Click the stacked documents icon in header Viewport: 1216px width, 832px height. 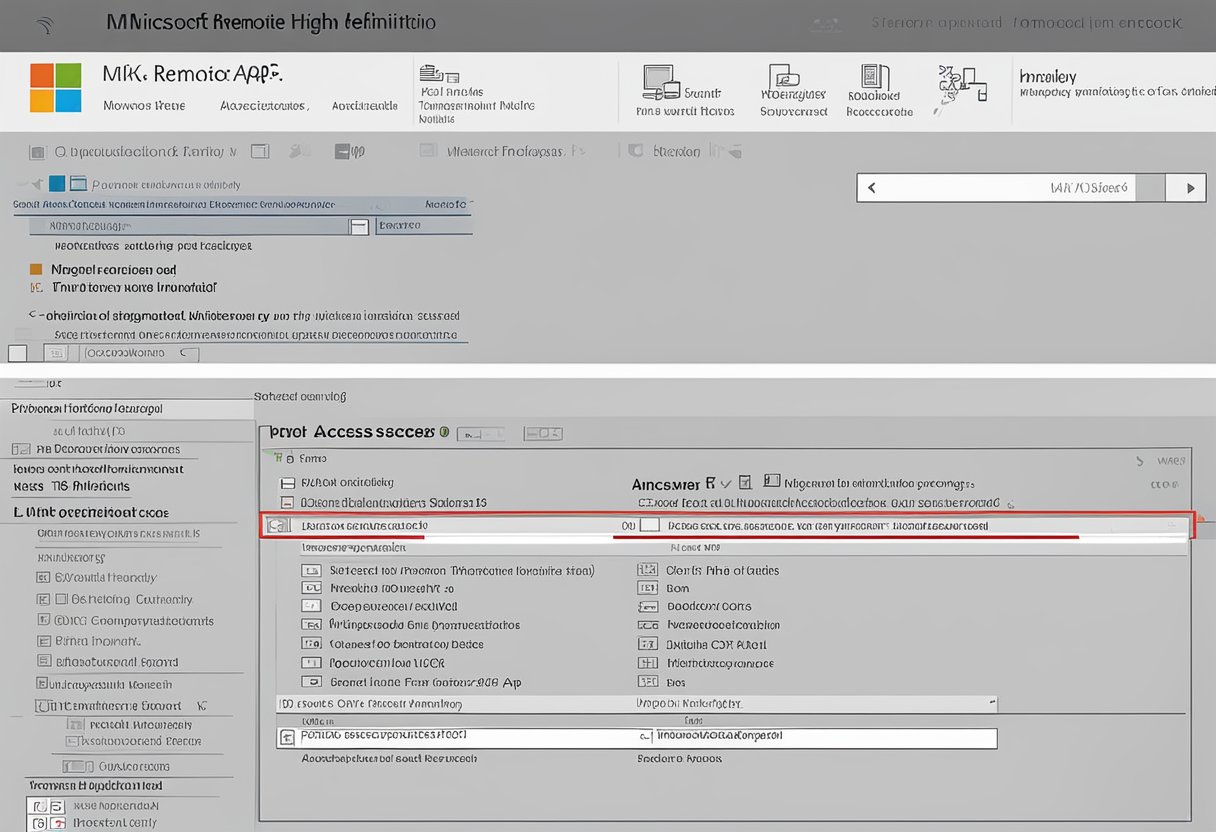click(x=432, y=73)
